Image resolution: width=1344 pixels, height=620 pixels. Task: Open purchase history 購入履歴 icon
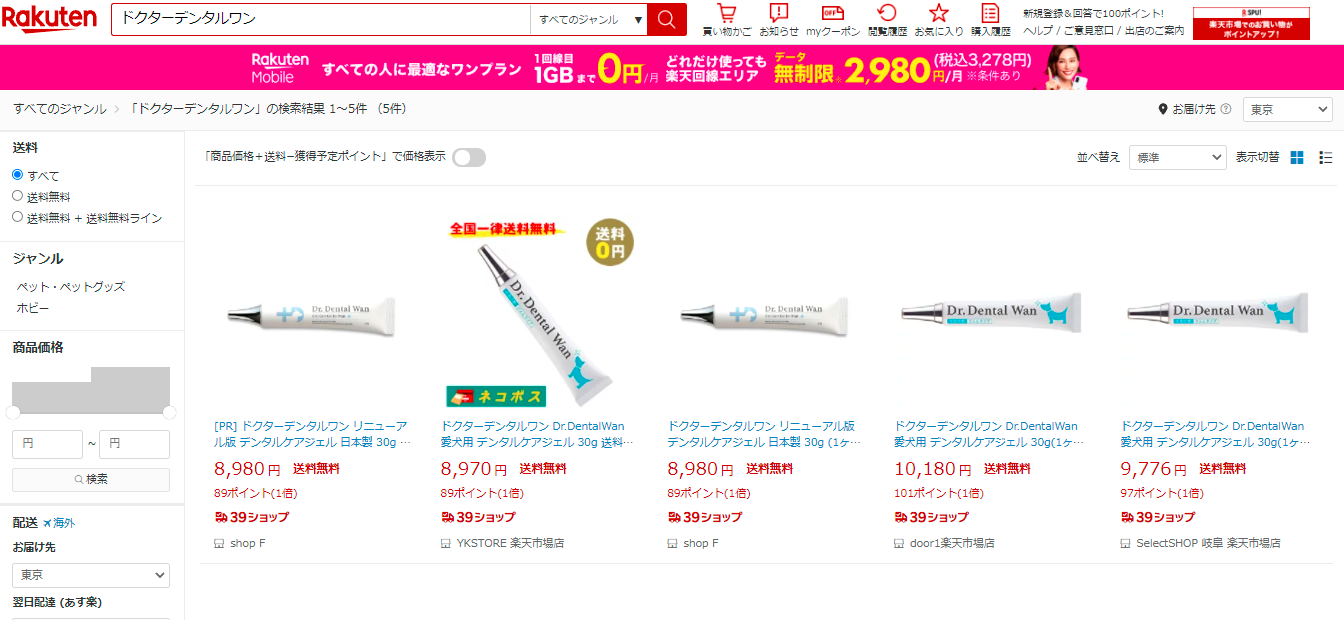(x=990, y=14)
